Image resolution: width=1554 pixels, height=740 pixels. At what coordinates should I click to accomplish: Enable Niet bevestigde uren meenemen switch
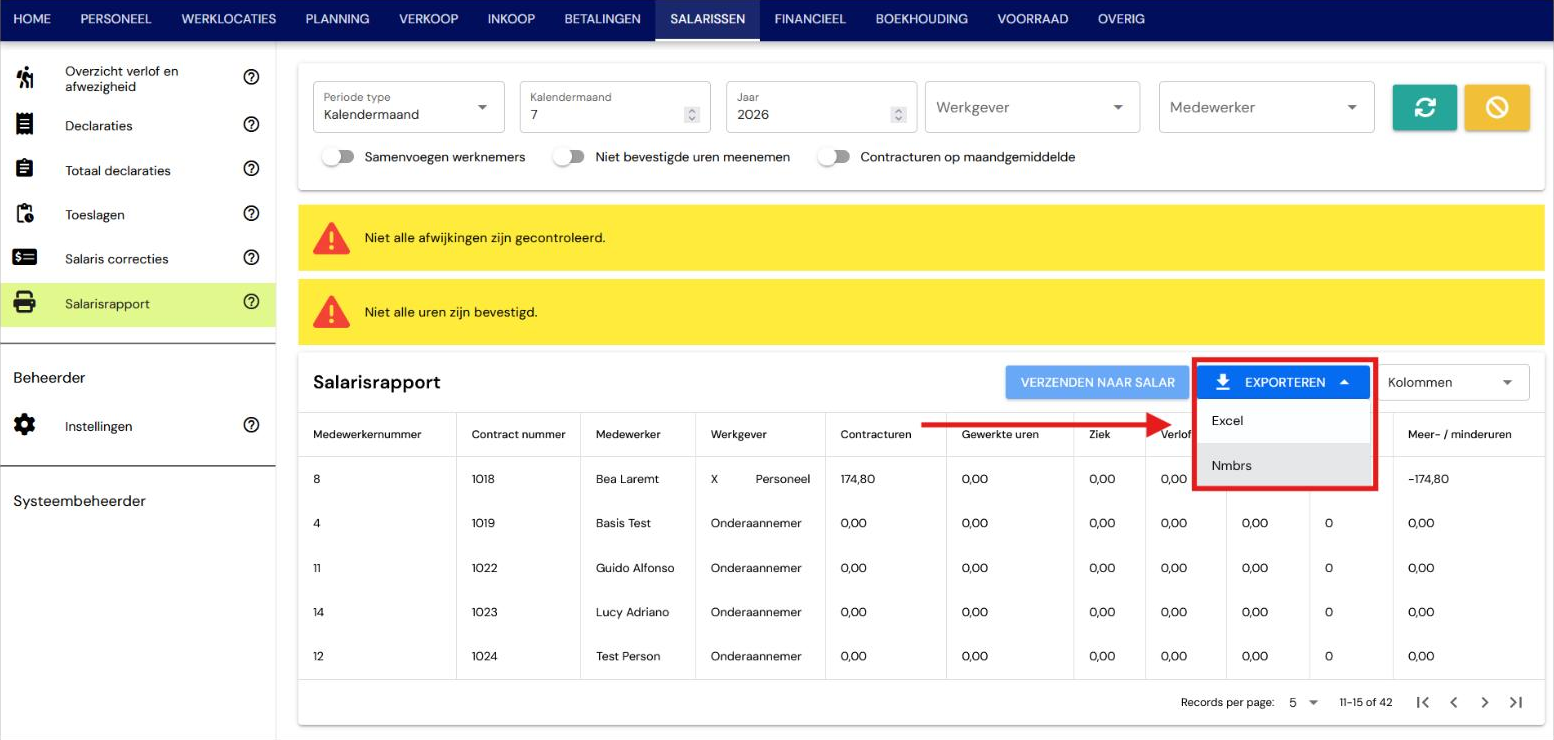click(569, 157)
